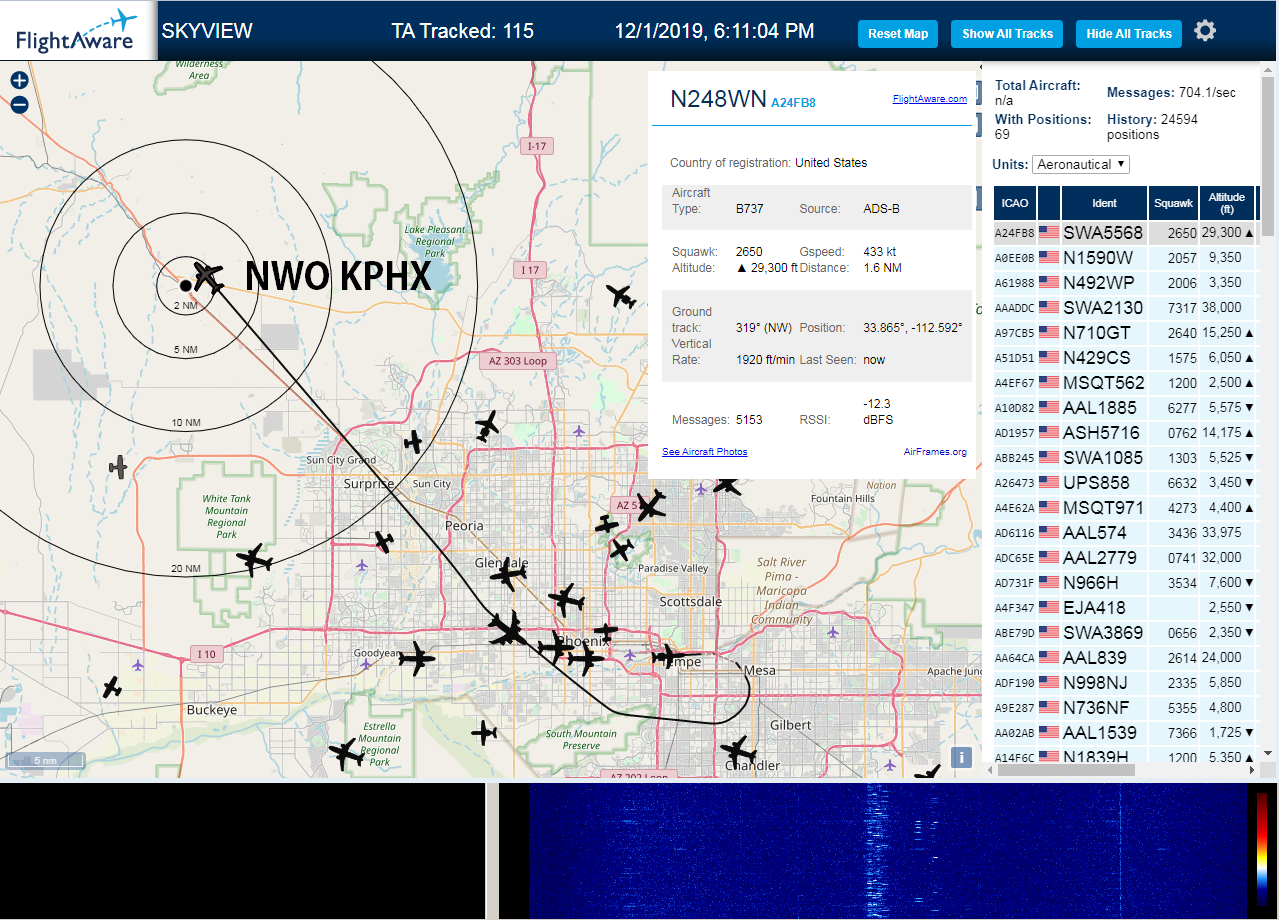Select the aircraft above the Chandler label
Viewport: 1279px width, 921px height.
coord(738,750)
